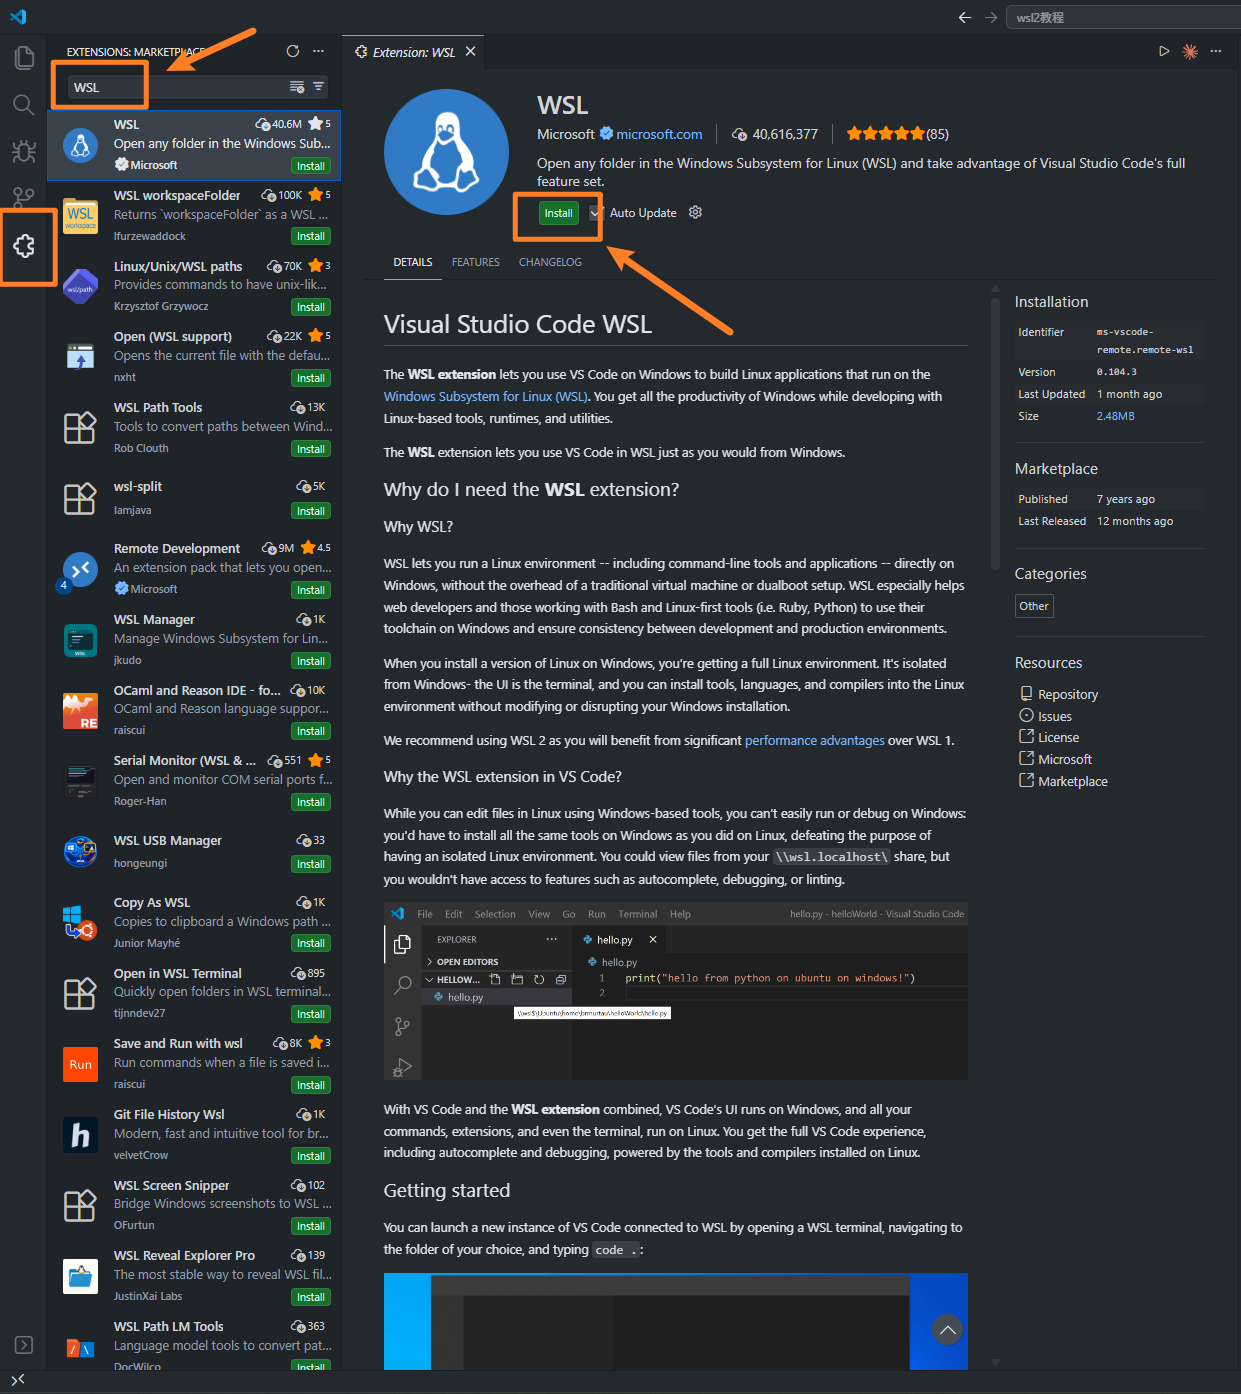Open the Search view in activity bar
Viewport: 1241px width, 1394px height.
pyautogui.click(x=24, y=105)
